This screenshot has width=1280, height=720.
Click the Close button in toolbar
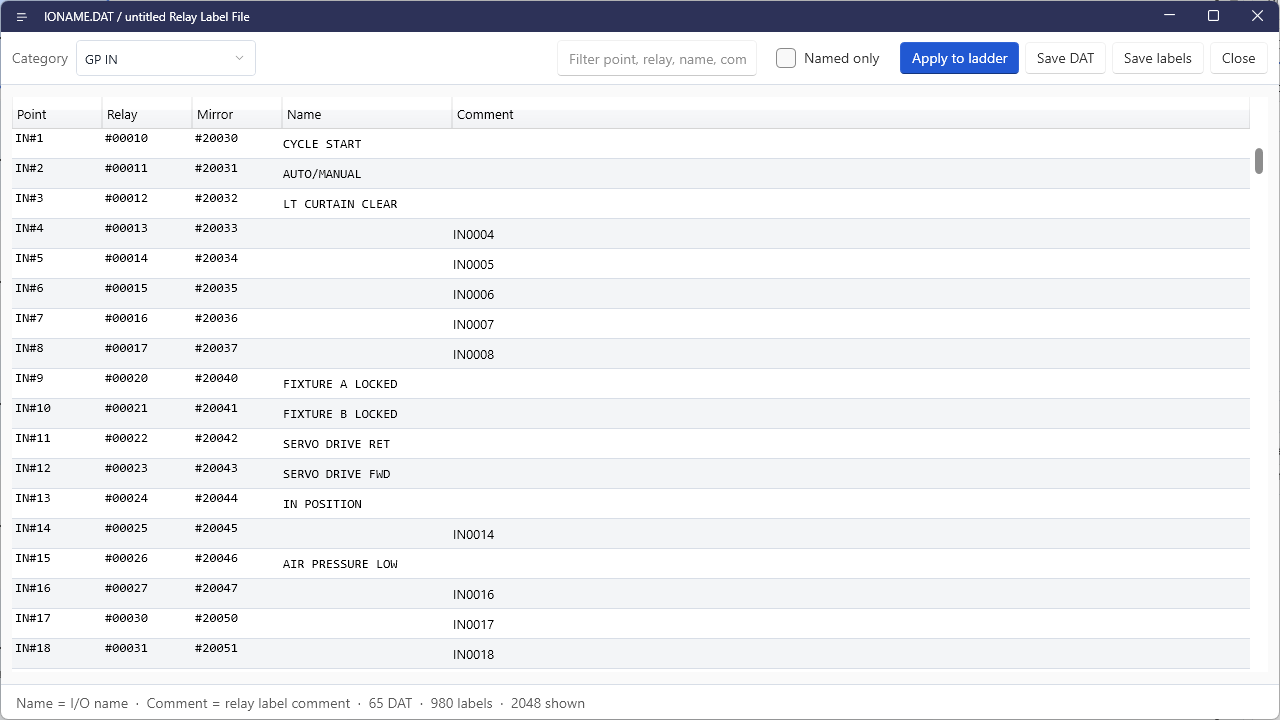click(1238, 58)
